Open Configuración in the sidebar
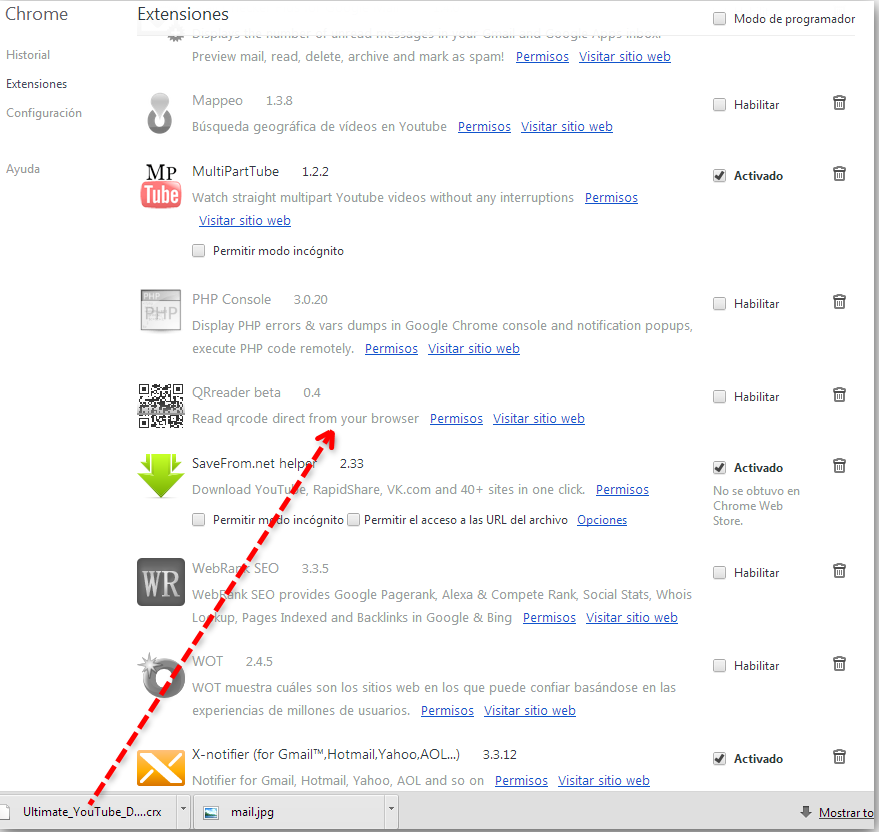The image size is (879, 832). point(44,113)
